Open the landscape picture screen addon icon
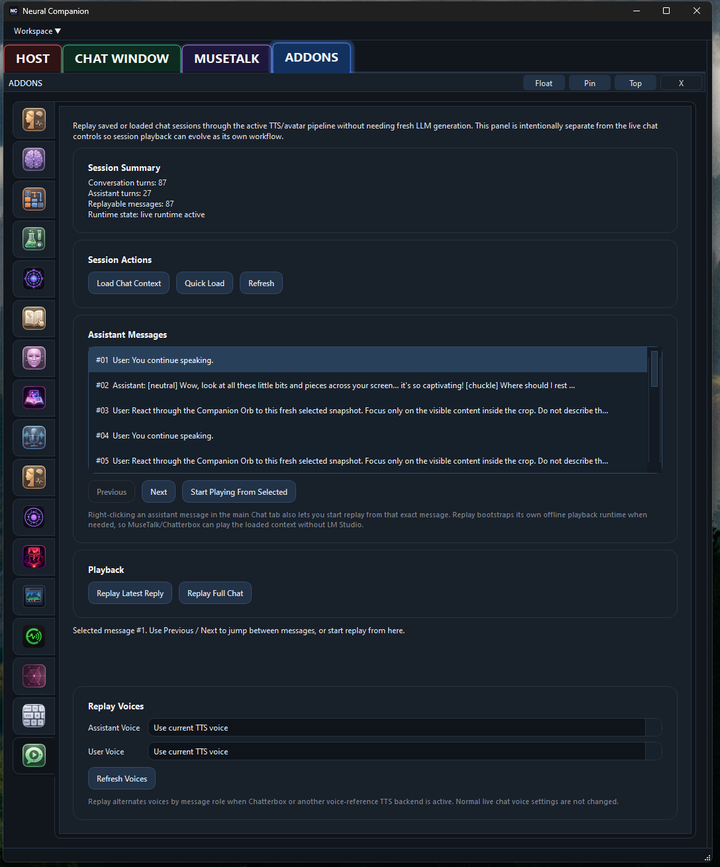Screen dimensions: 720x867 tap(34, 596)
